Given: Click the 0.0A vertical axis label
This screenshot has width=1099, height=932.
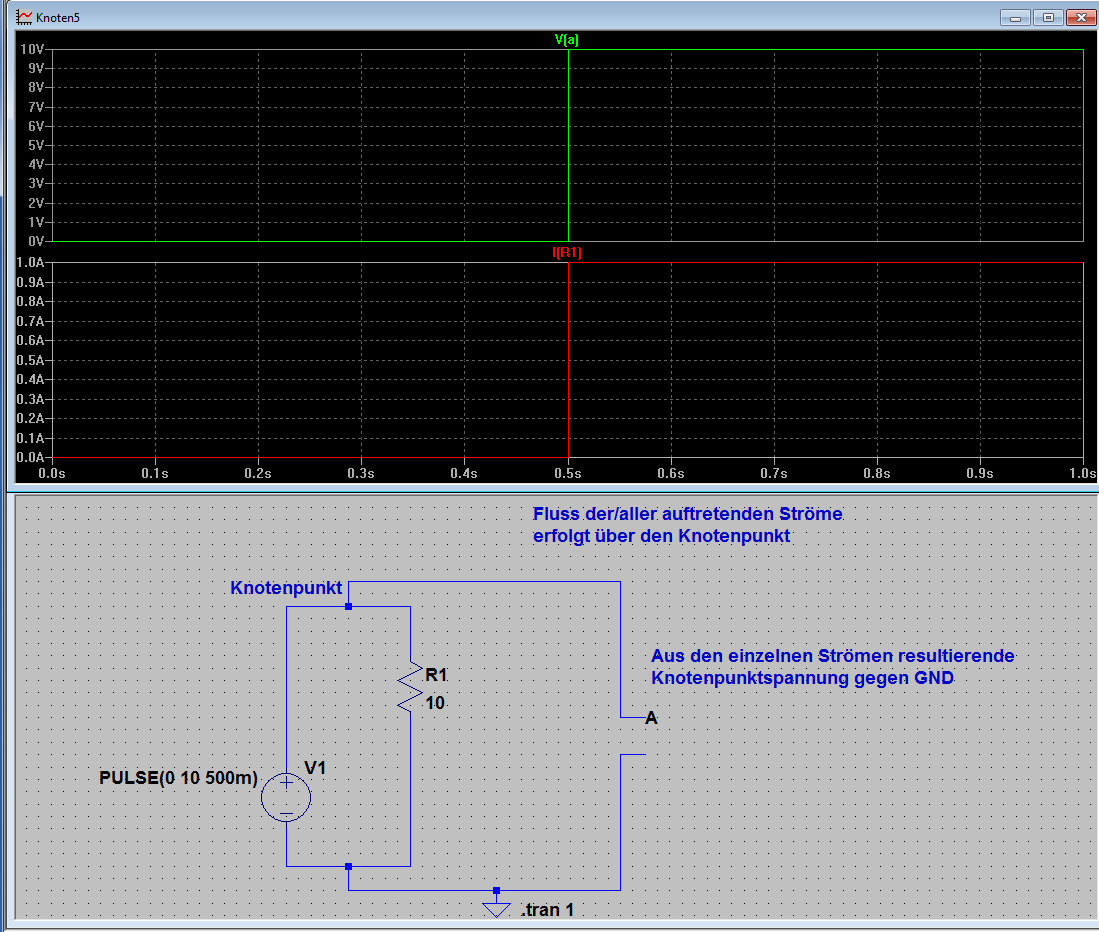Looking at the screenshot, I should (x=30, y=457).
